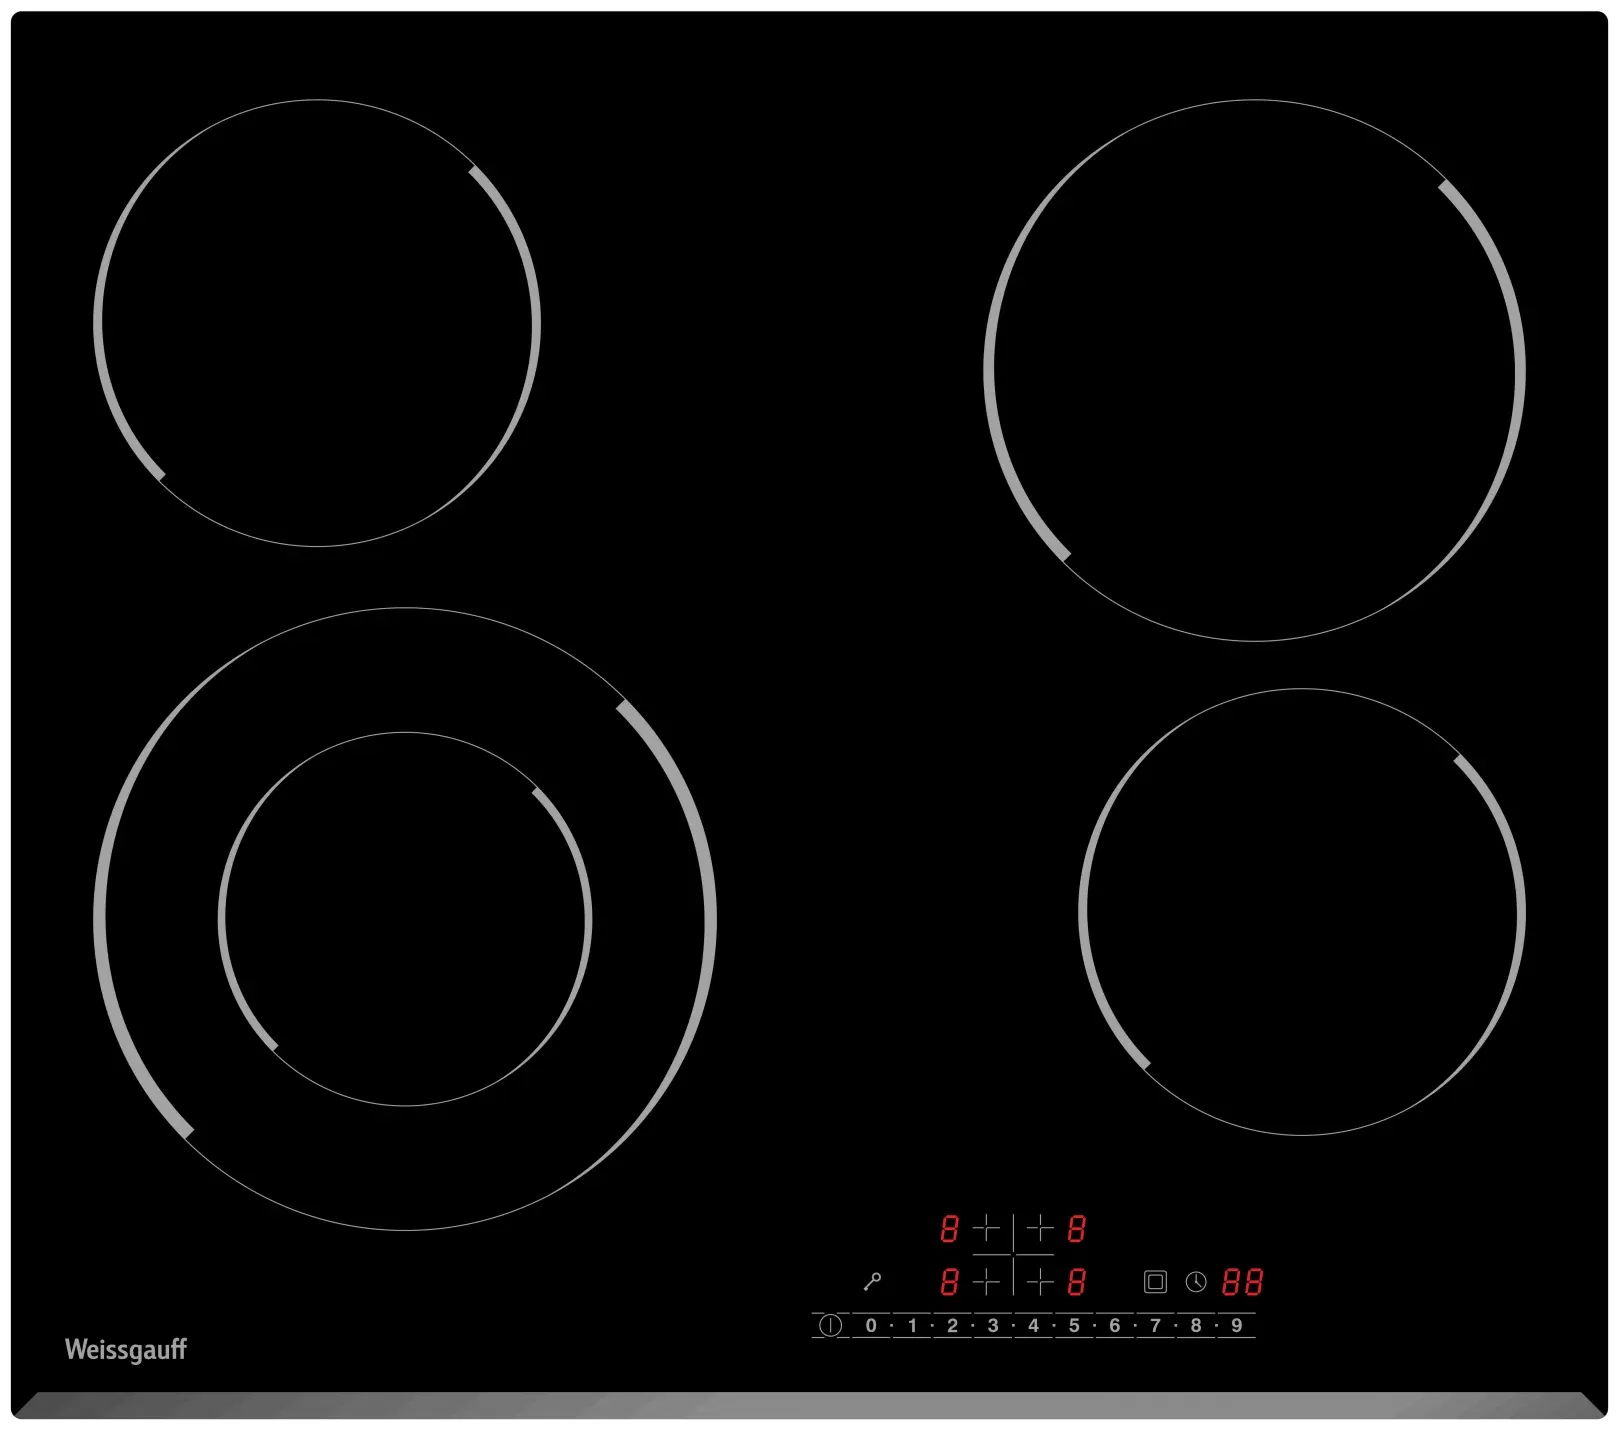1619x1430 pixels.
Task: Pick power level 7 on the slider
Action: [1155, 1325]
